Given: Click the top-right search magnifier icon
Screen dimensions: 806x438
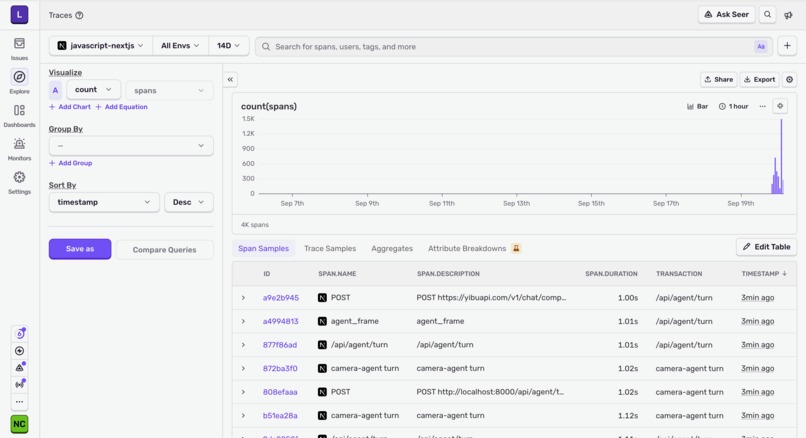Looking at the screenshot, I should [767, 14].
